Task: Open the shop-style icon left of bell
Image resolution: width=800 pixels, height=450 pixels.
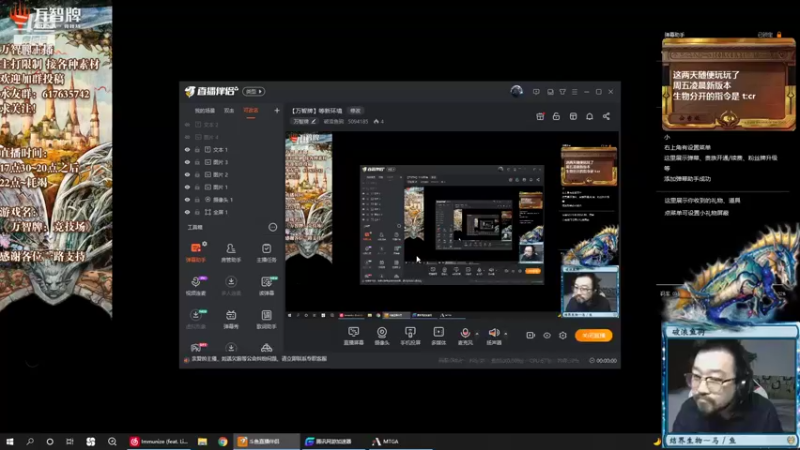Action: tap(573, 116)
